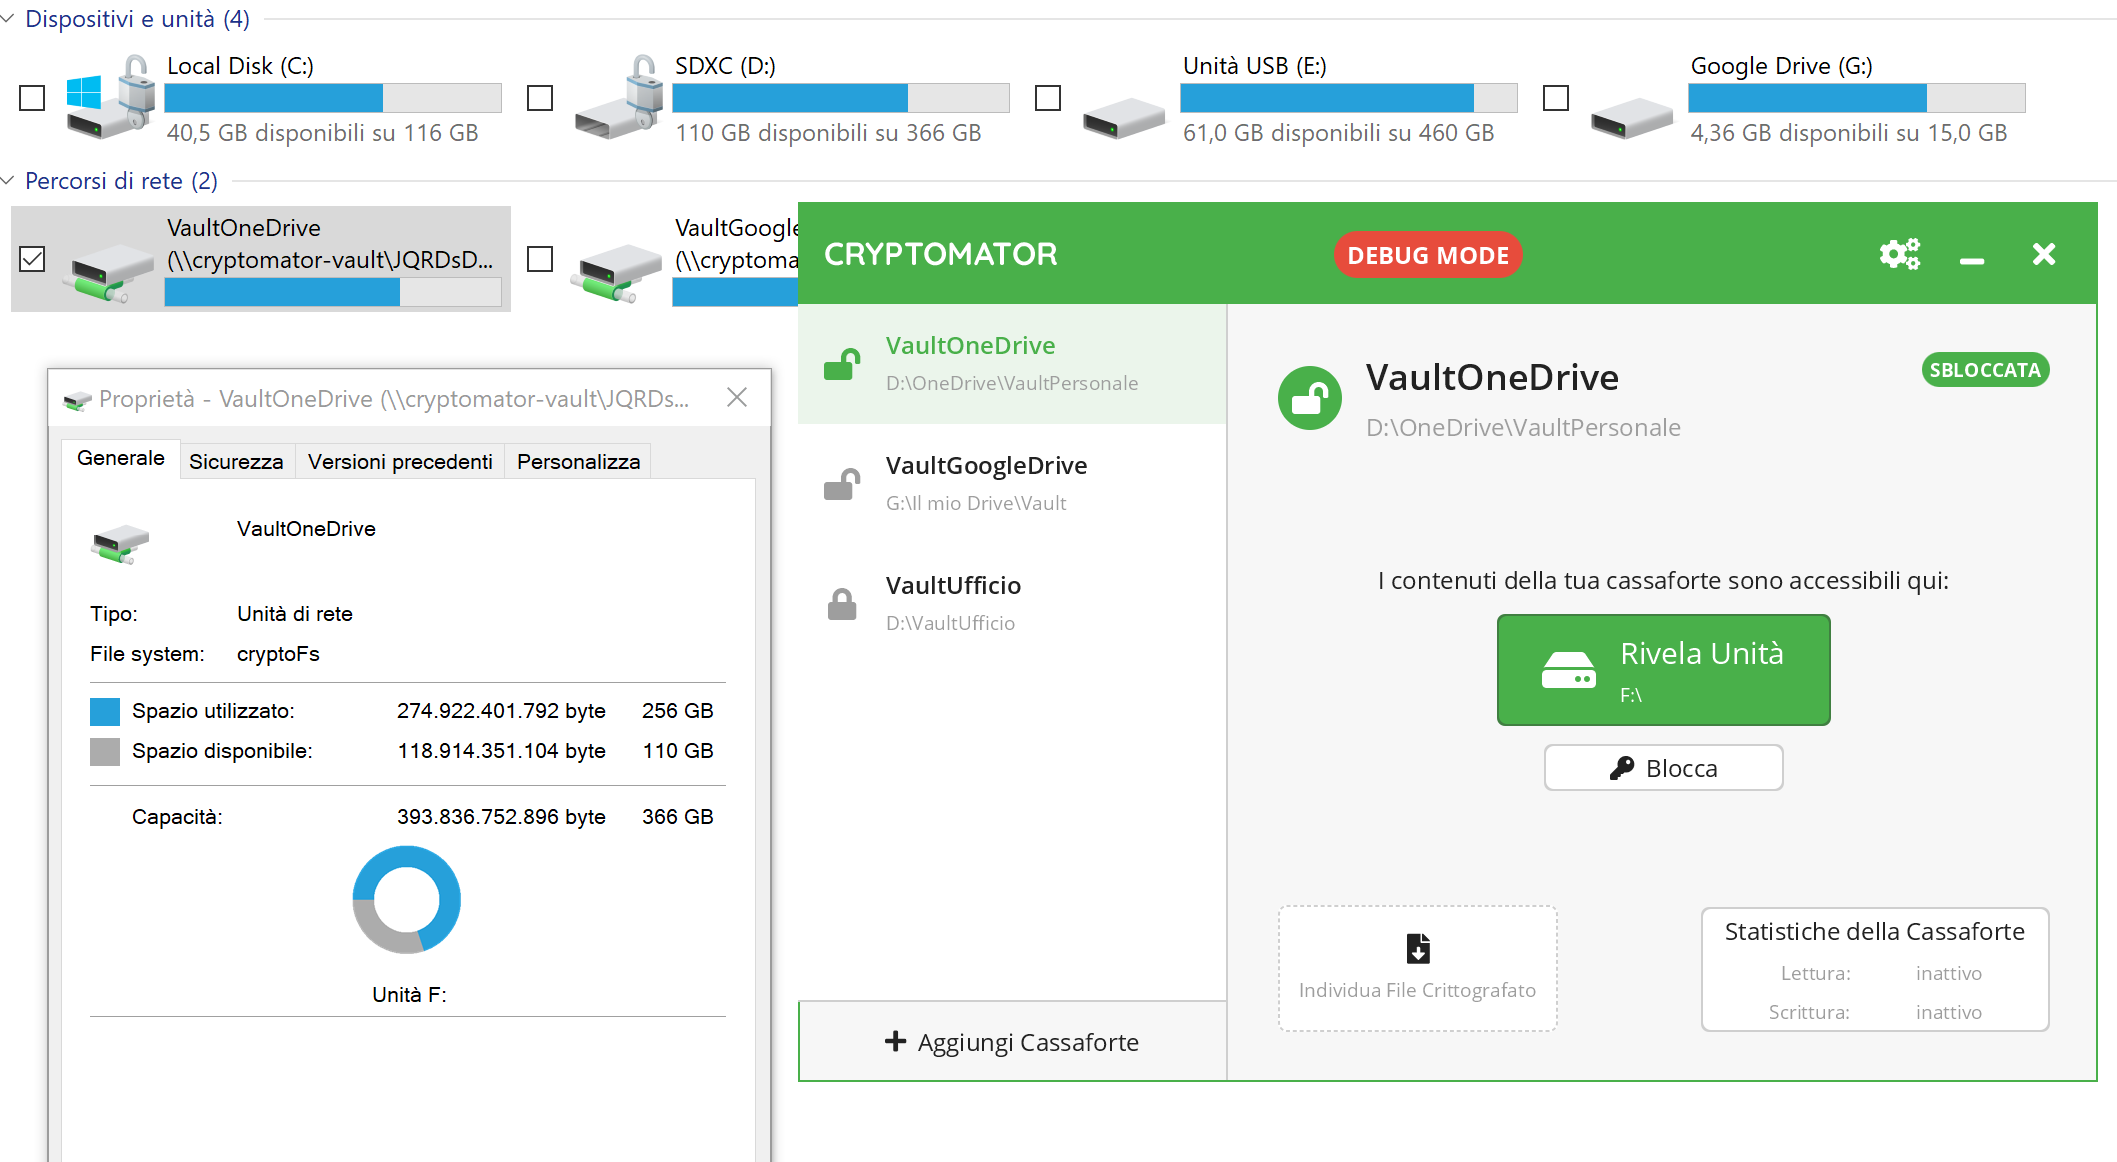This screenshot has width=2117, height=1162.
Task: Click '4,36 GB disponibili su 15,0 GB' text
Action: click(1849, 133)
